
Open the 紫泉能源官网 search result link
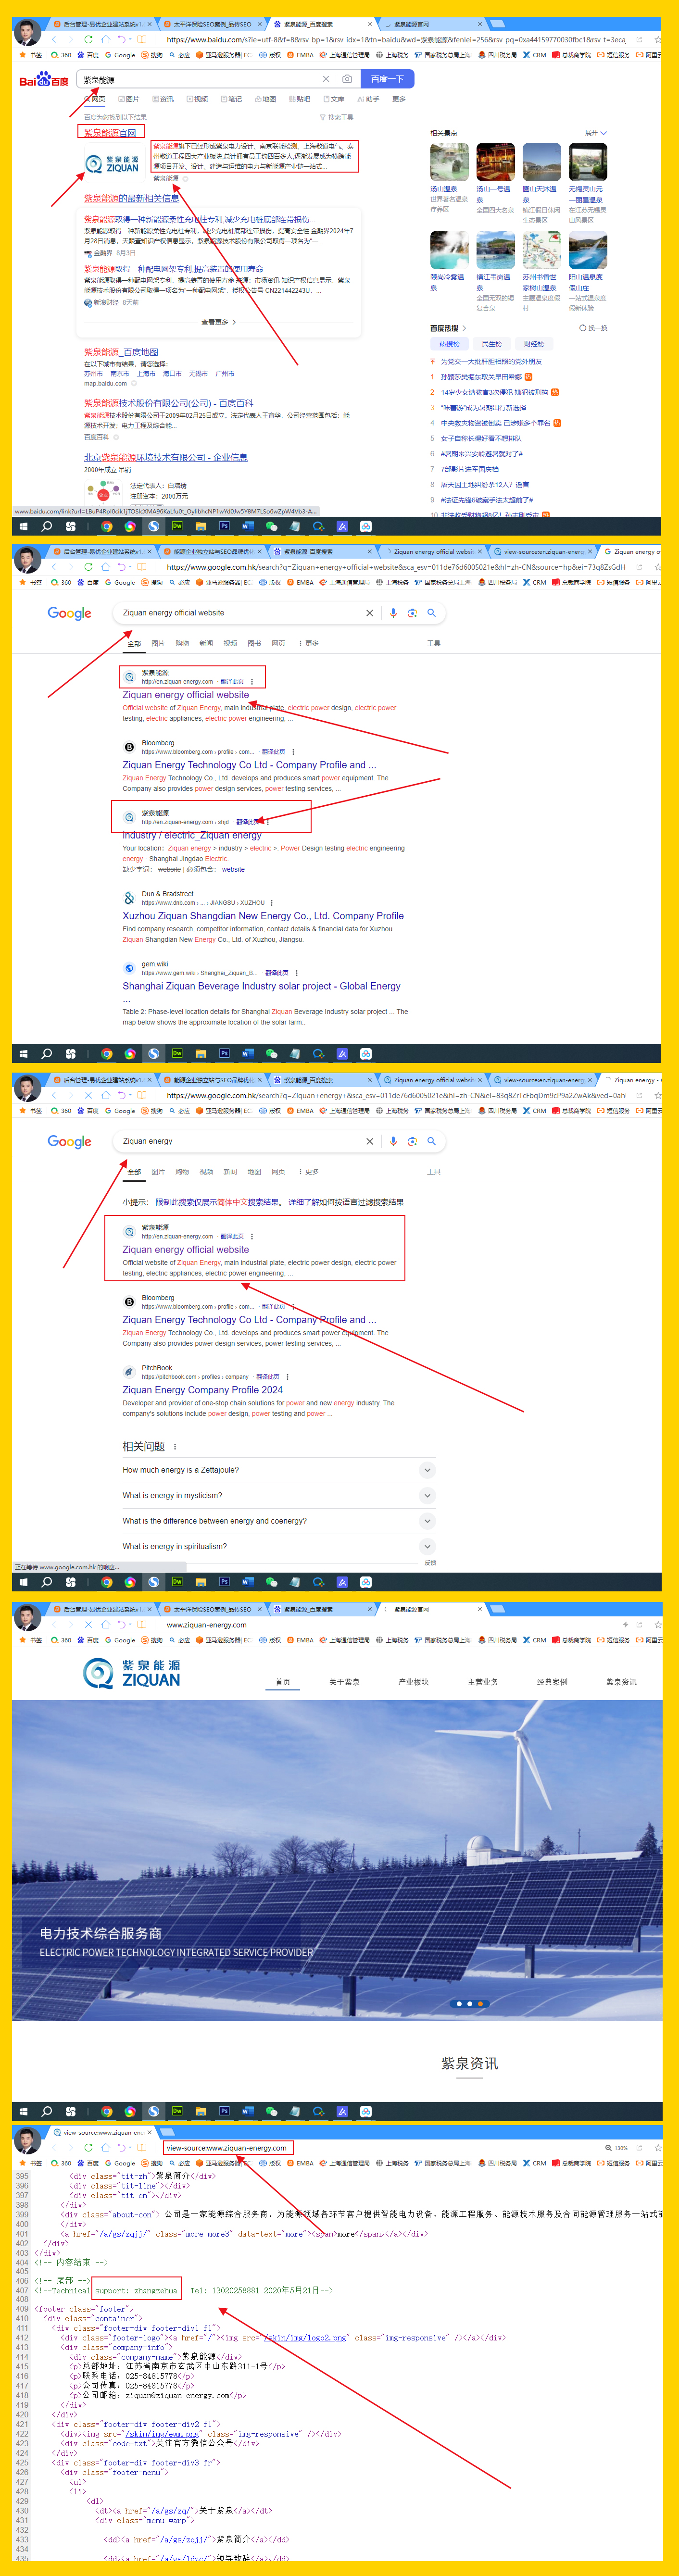(x=110, y=132)
